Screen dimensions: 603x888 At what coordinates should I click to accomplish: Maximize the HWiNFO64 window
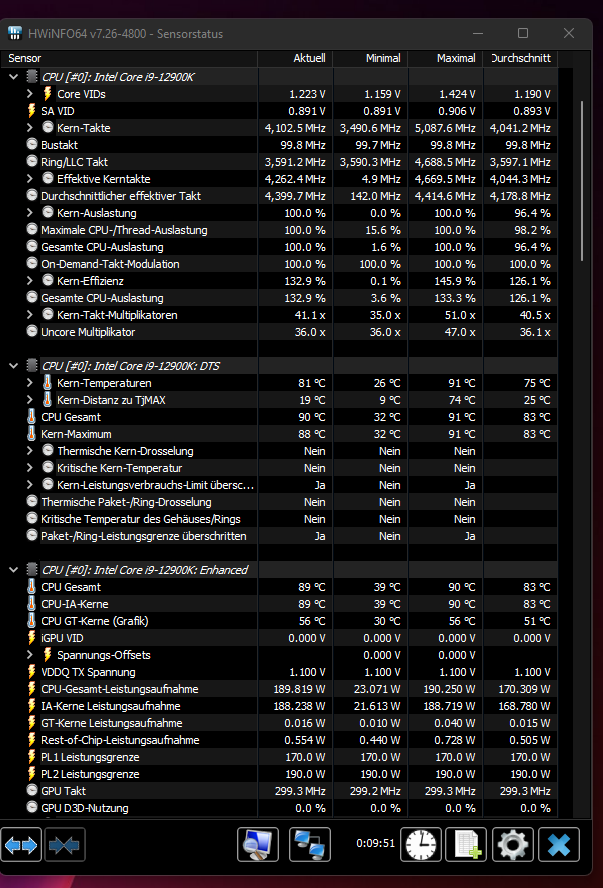pyautogui.click(x=523, y=33)
